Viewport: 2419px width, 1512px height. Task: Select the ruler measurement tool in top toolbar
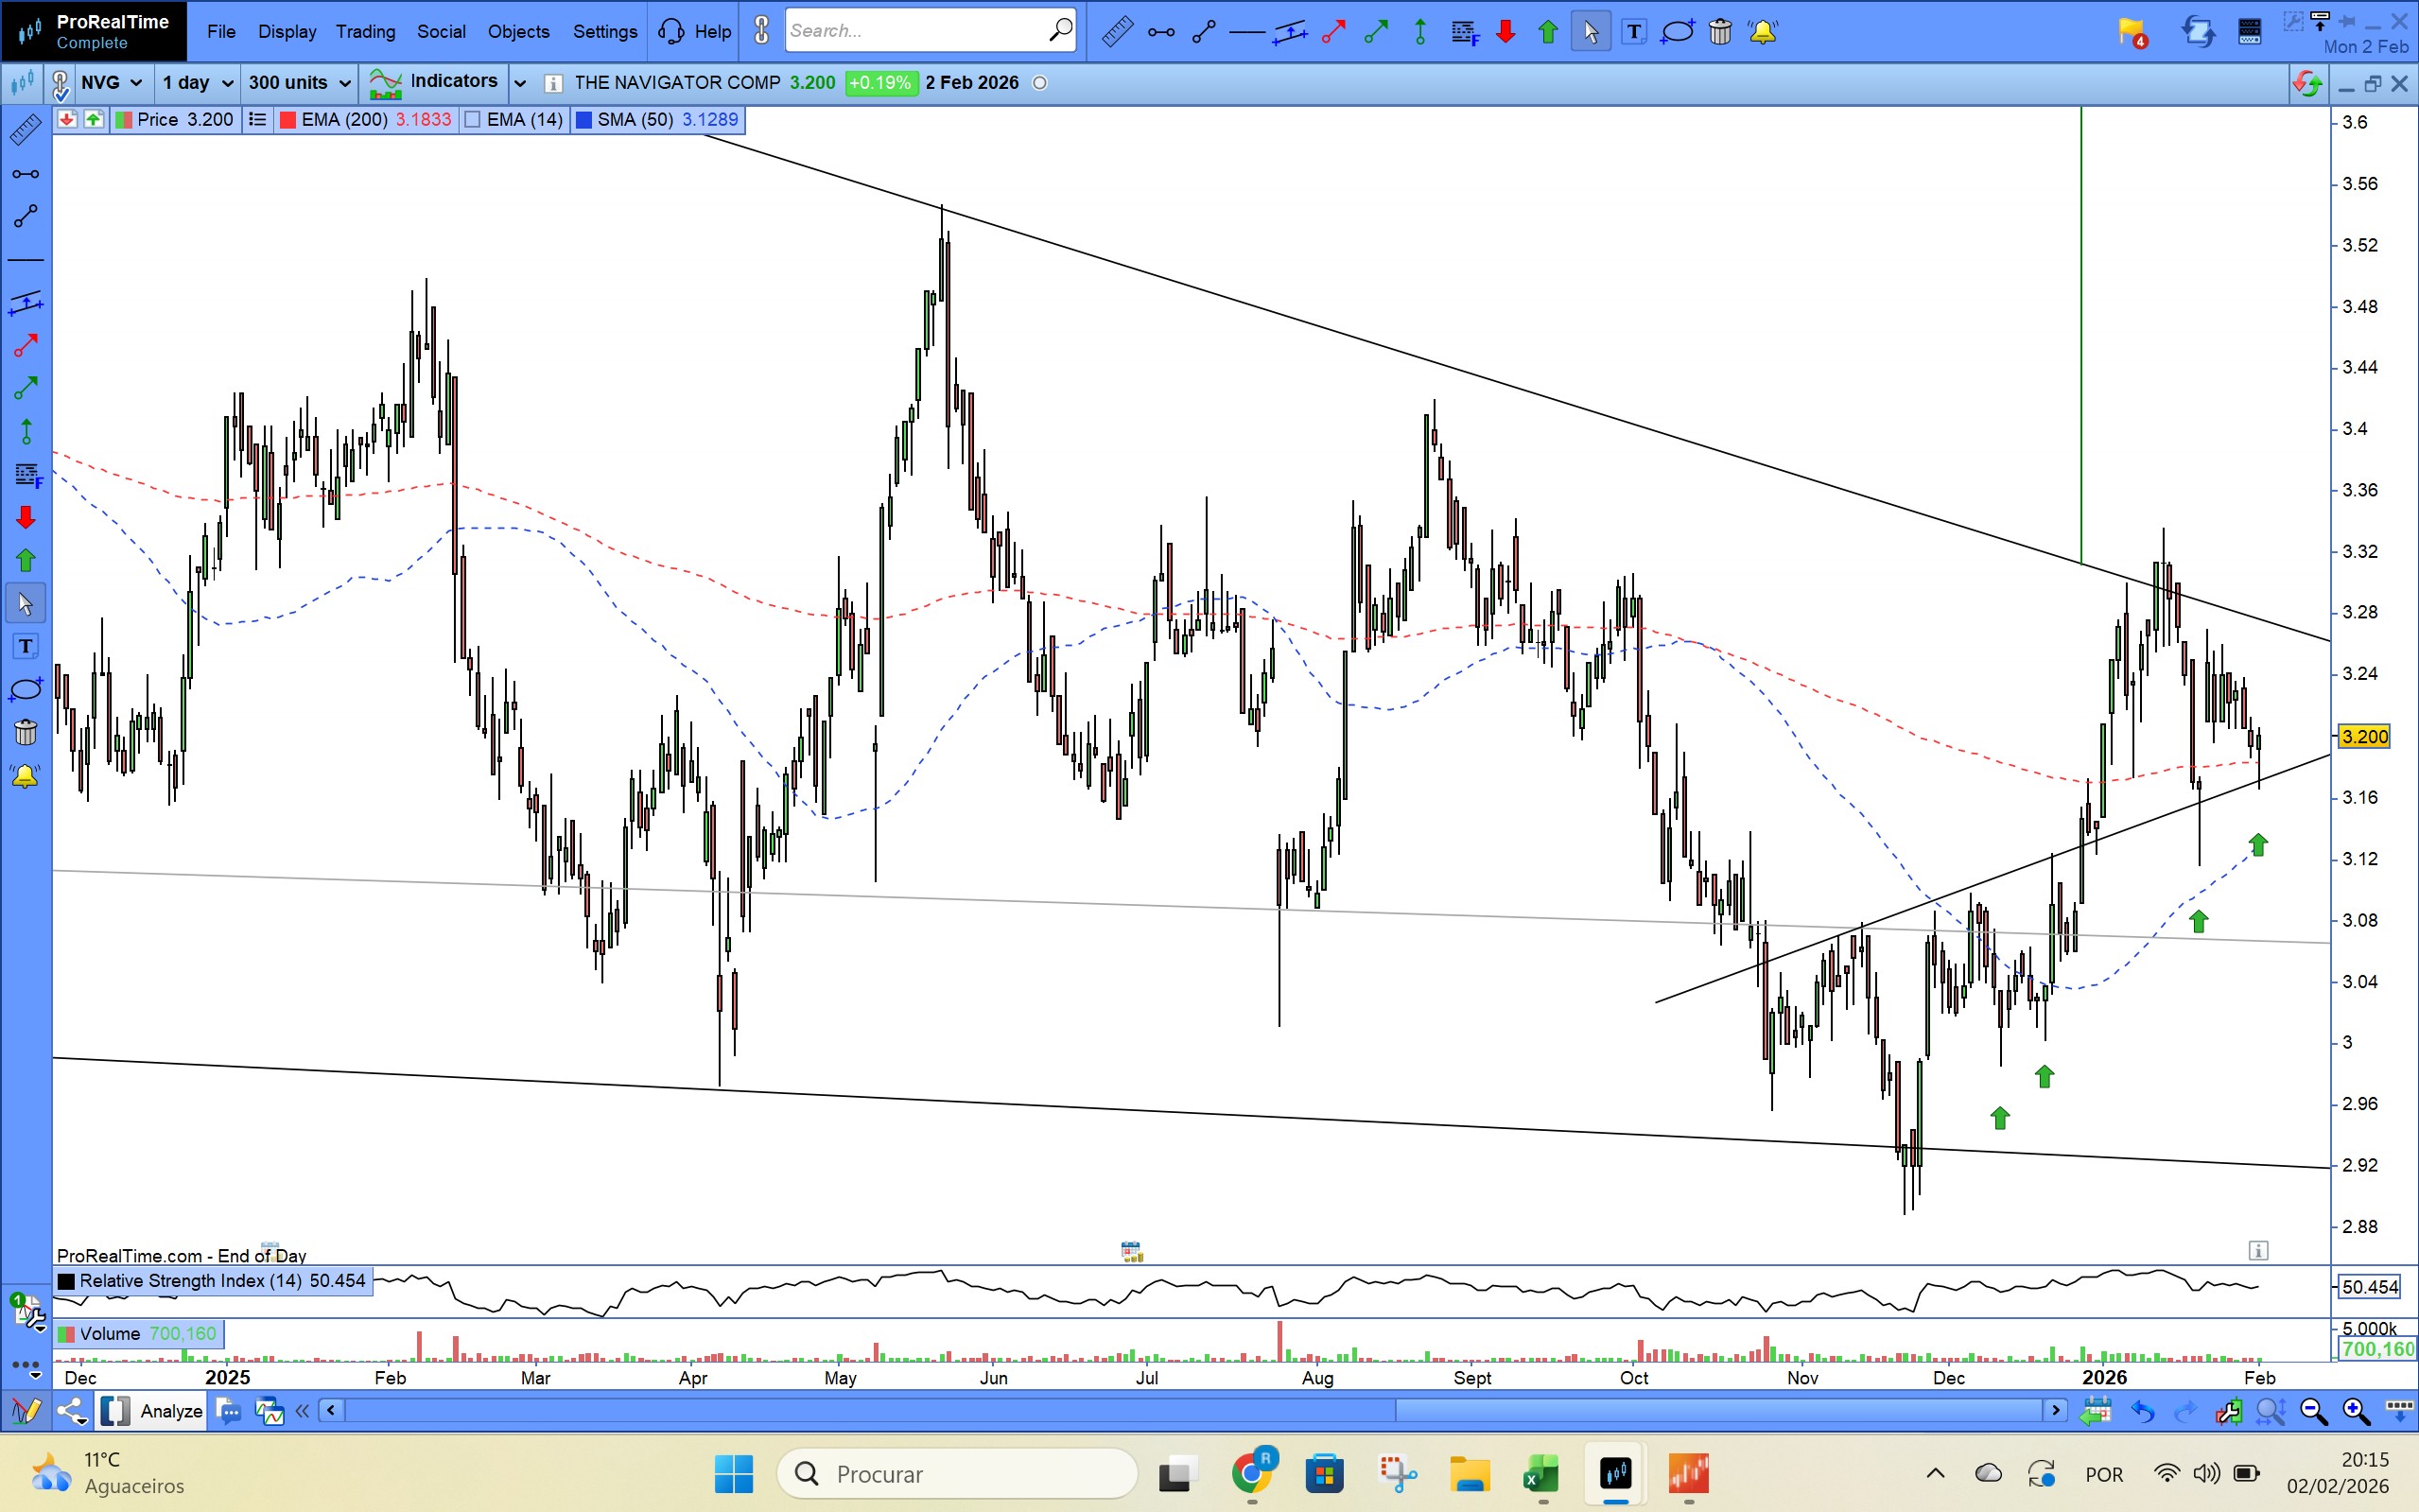[x=1116, y=32]
